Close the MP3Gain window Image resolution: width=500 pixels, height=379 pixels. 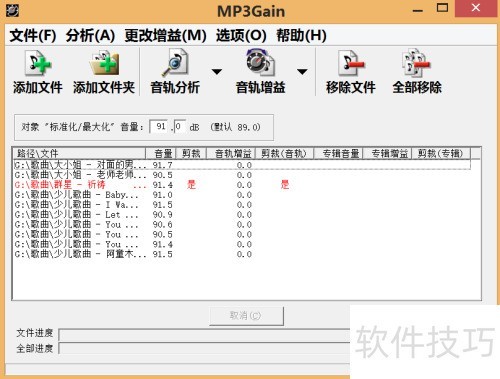point(476,8)
